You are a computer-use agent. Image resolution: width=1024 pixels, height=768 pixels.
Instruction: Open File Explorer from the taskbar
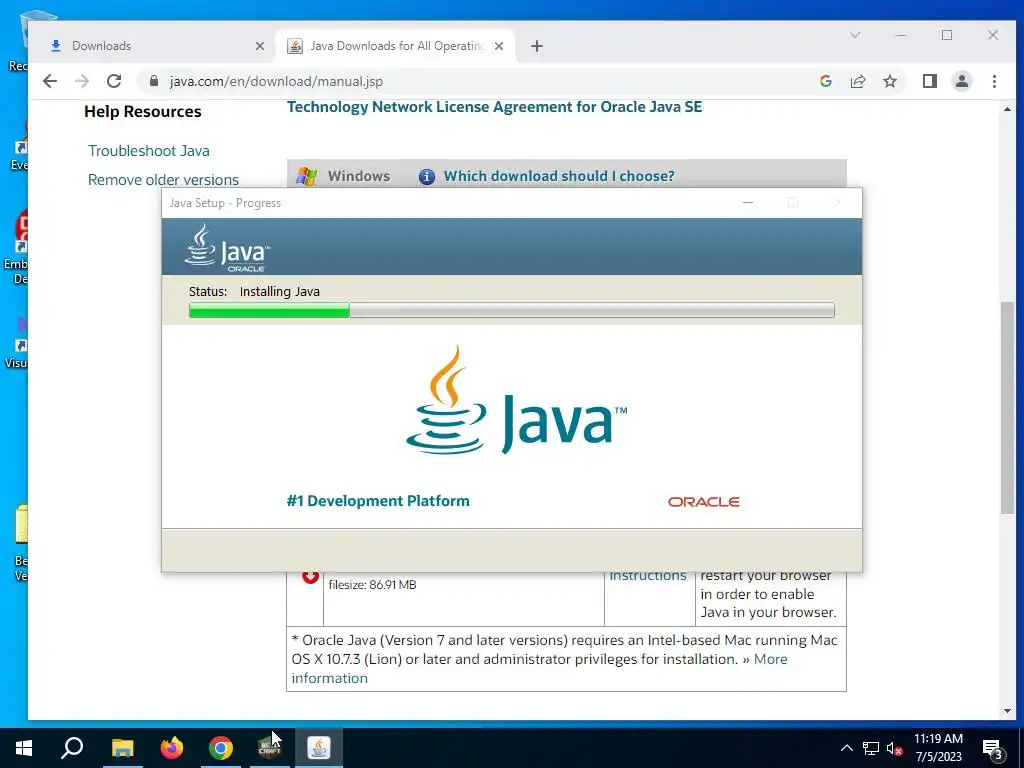122,748
